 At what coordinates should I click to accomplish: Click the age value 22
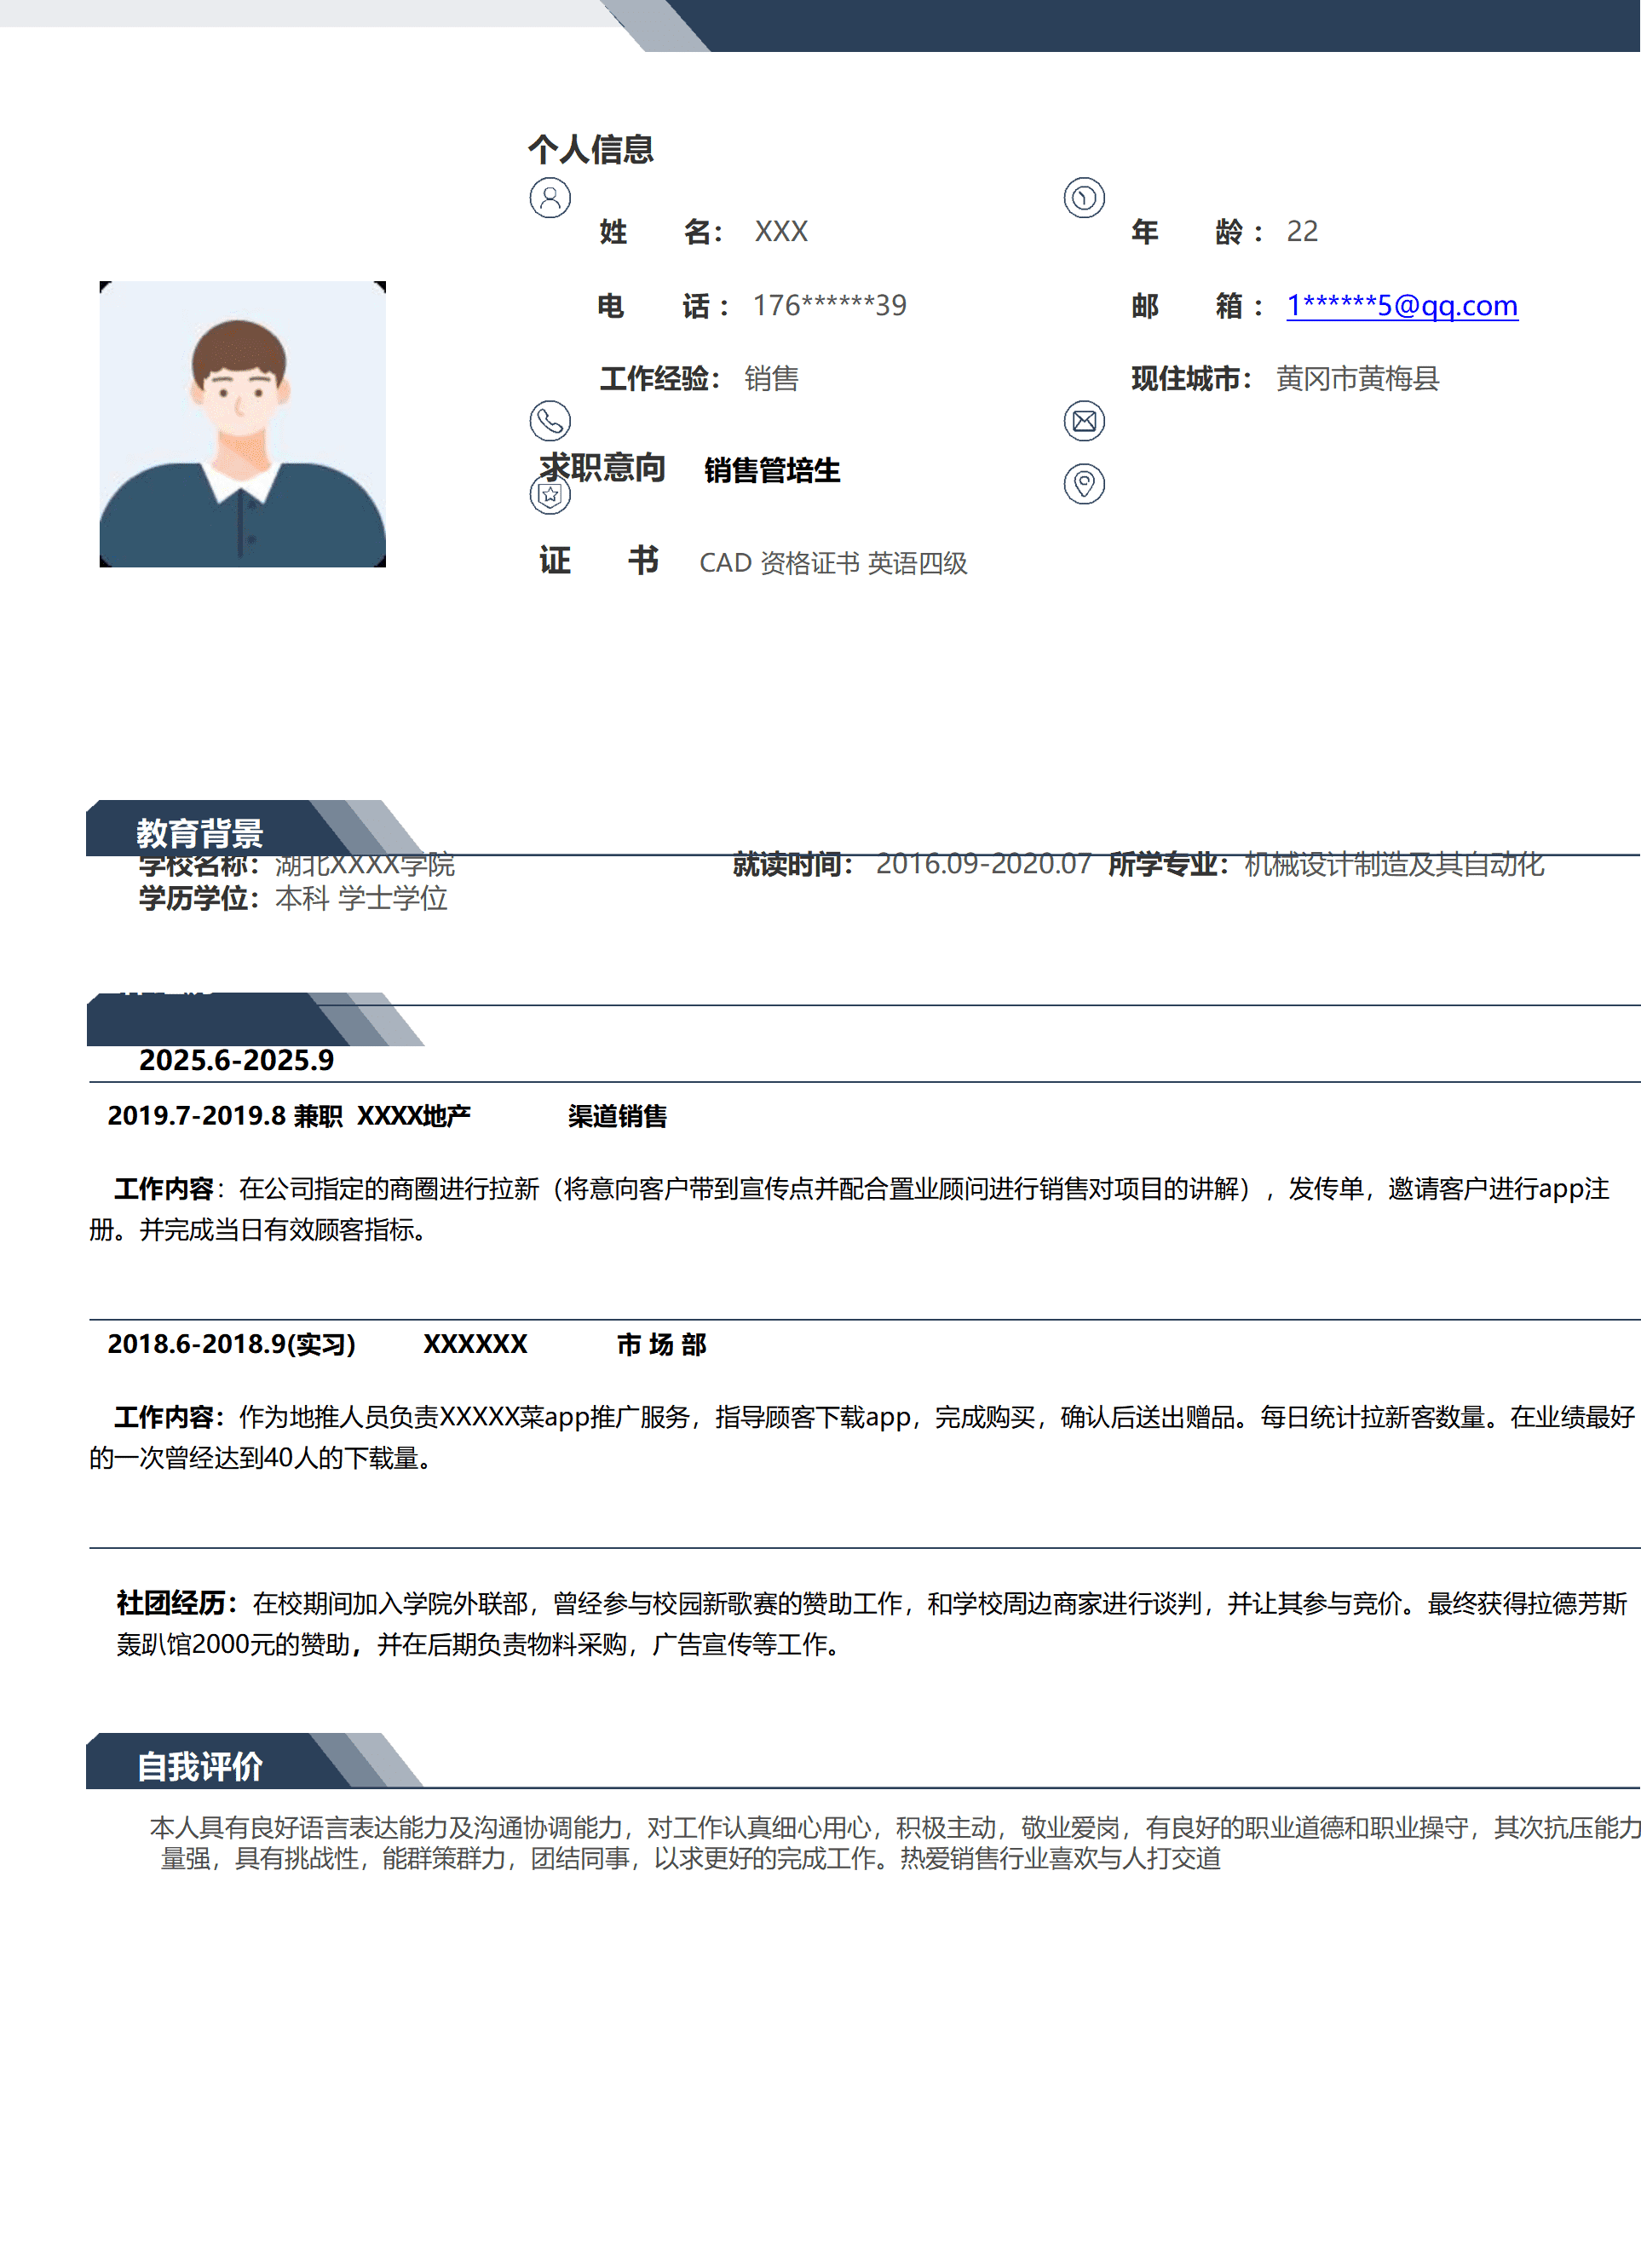click(x=1302, y=232)
